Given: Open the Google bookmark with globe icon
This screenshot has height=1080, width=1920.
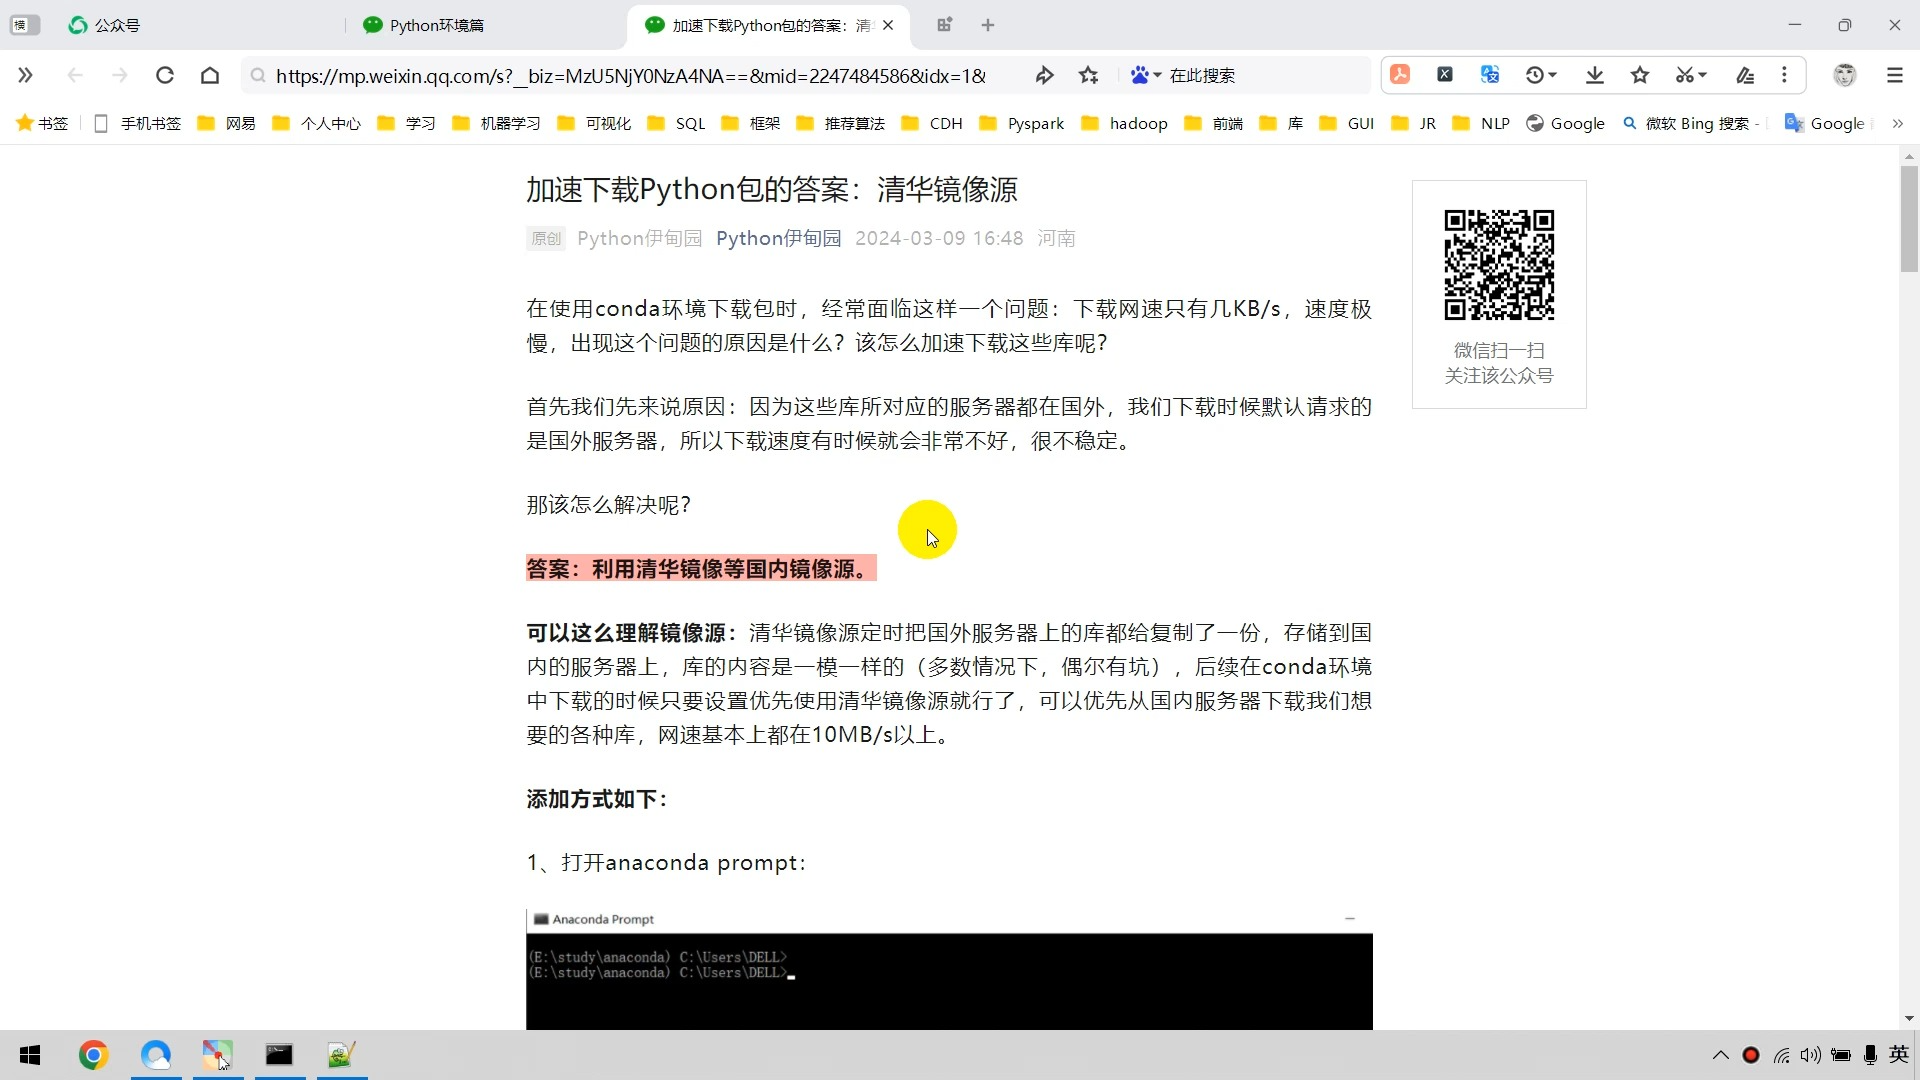Looking at the screenshot, I should point(1566,123).
